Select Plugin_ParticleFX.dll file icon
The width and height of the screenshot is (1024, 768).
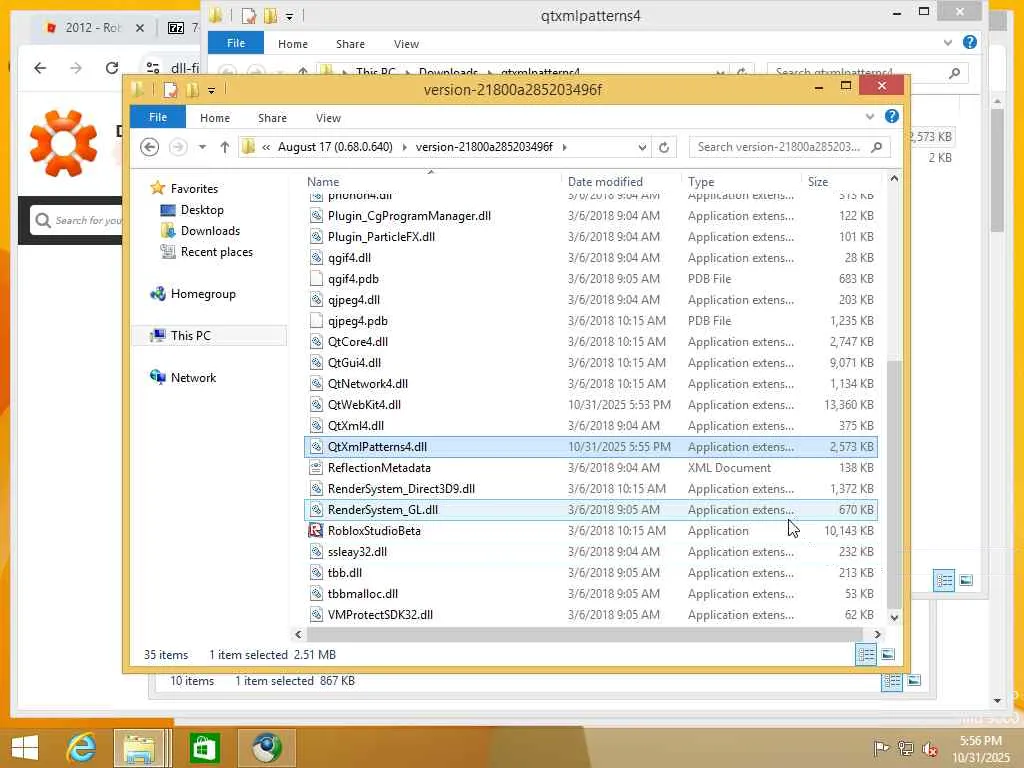click(316, 237)
